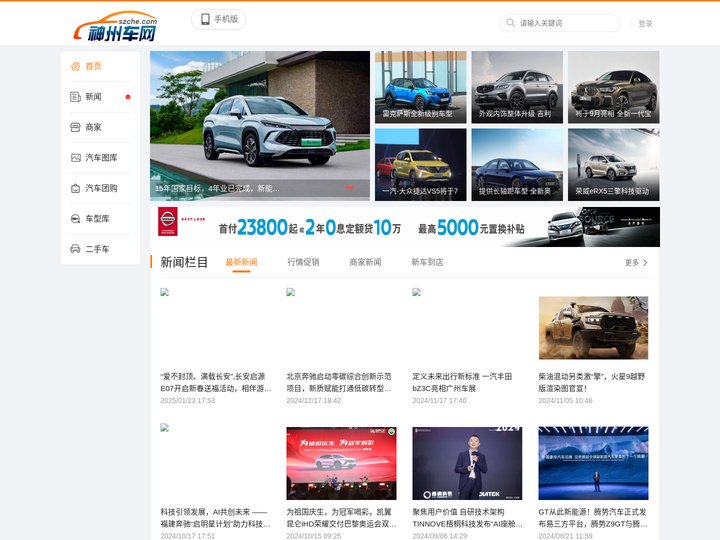Click the red stage event photo for 凯翼昆仑
This screenshot has width=720, height=540.
pos(341,463)
